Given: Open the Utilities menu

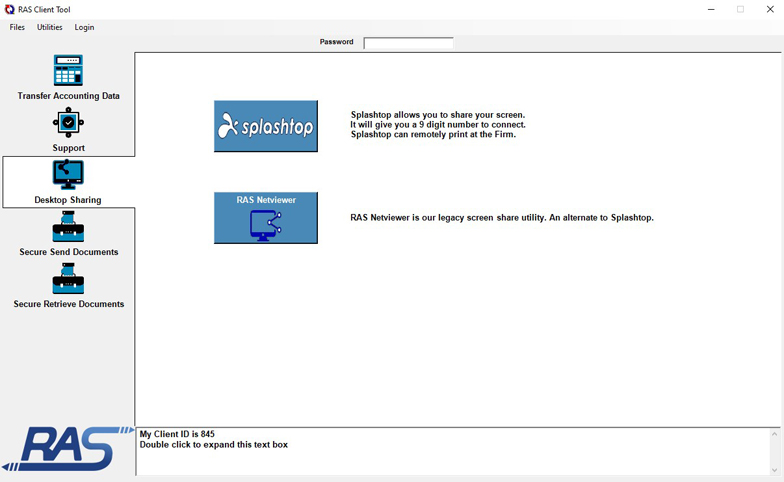Looking at the screenshot, I should [50, 28].
